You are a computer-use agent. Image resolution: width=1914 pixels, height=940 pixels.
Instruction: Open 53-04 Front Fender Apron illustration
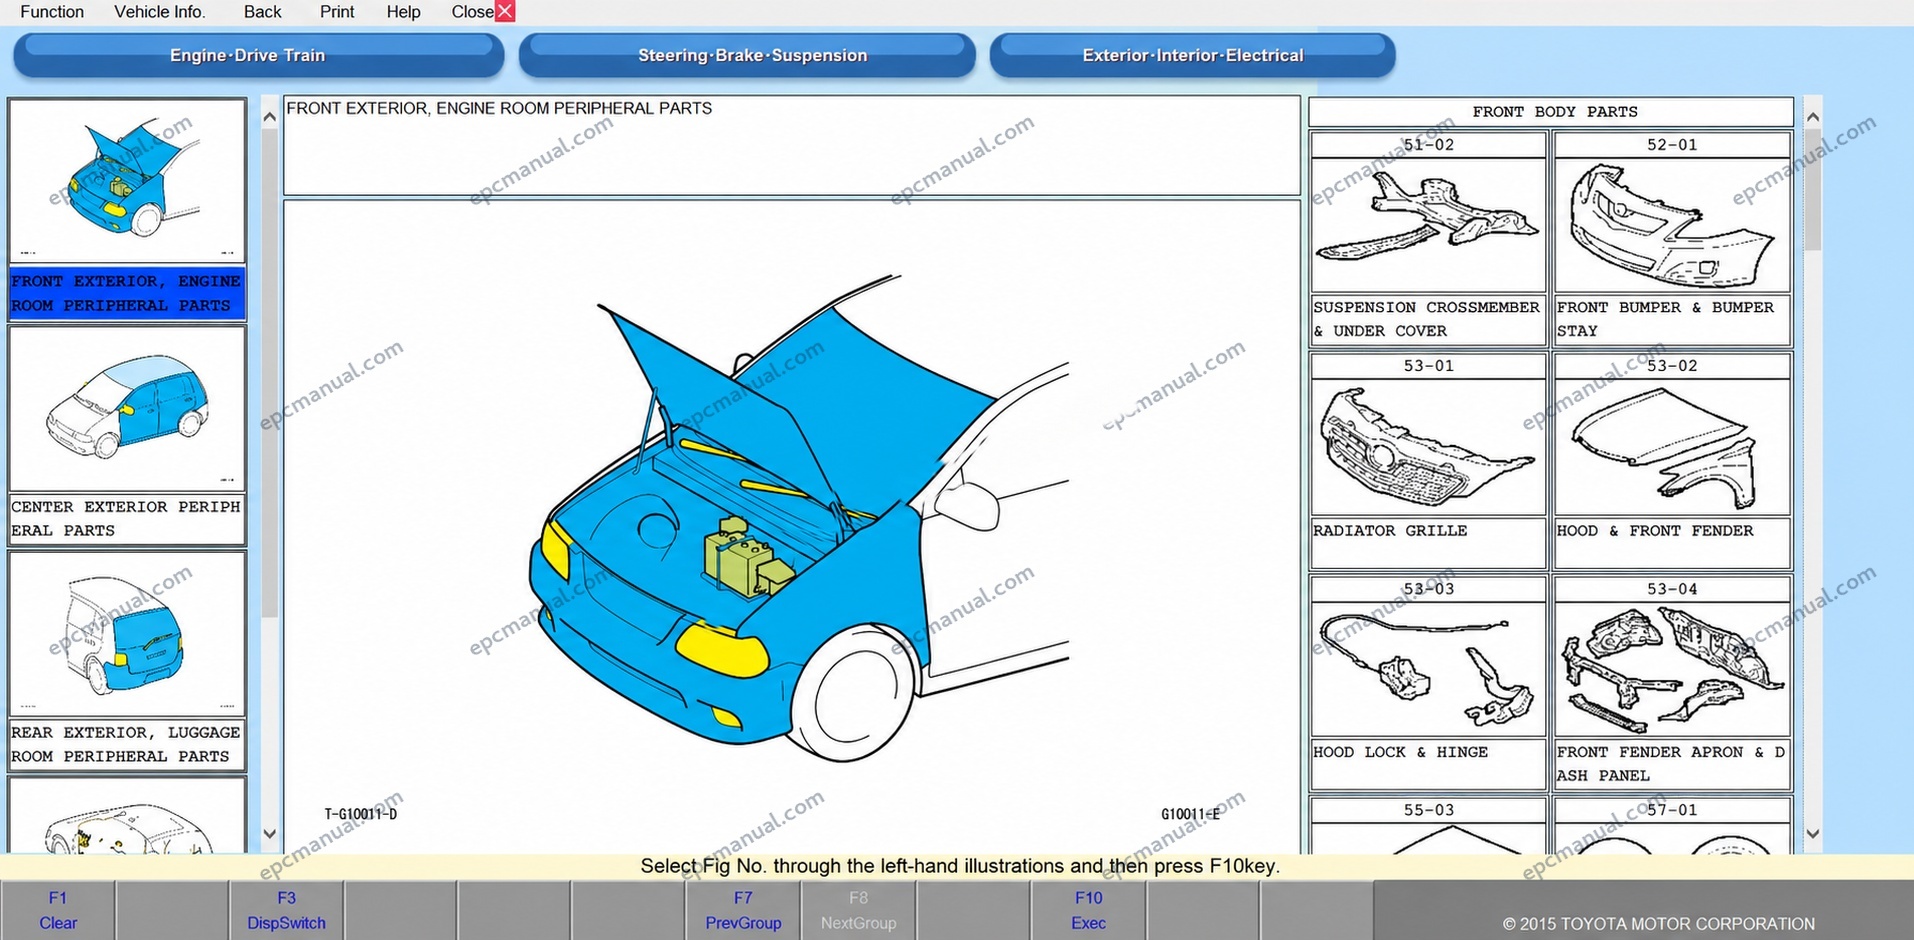point(1672,669)
